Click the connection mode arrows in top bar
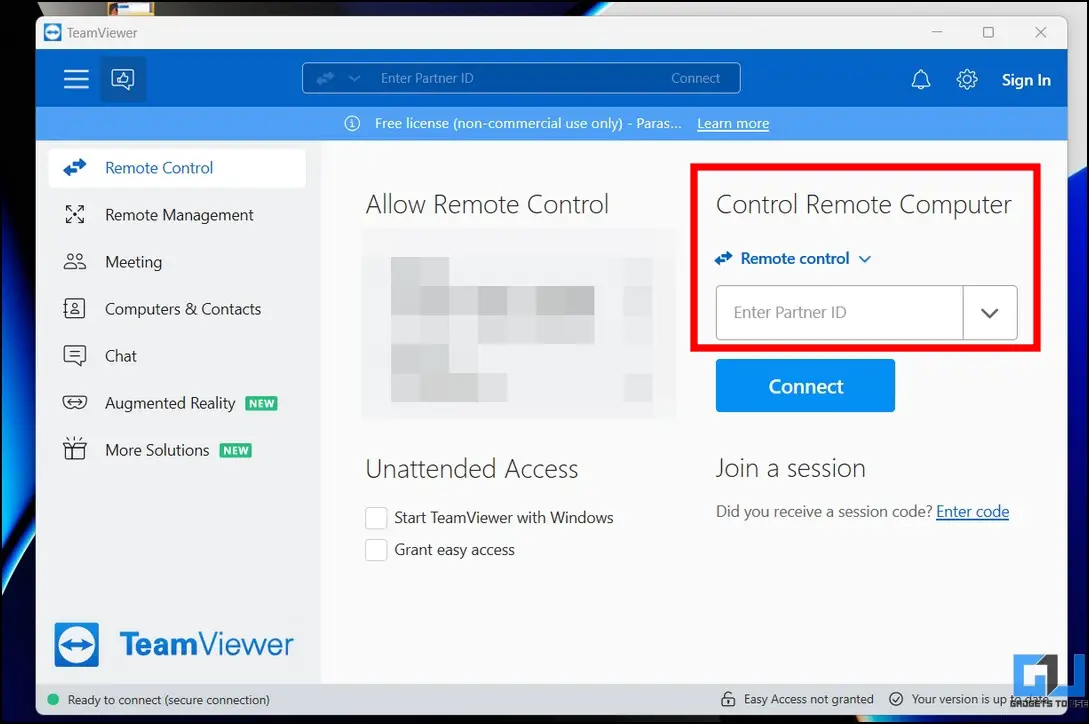The image size is (1089, 724). (325, 79)
